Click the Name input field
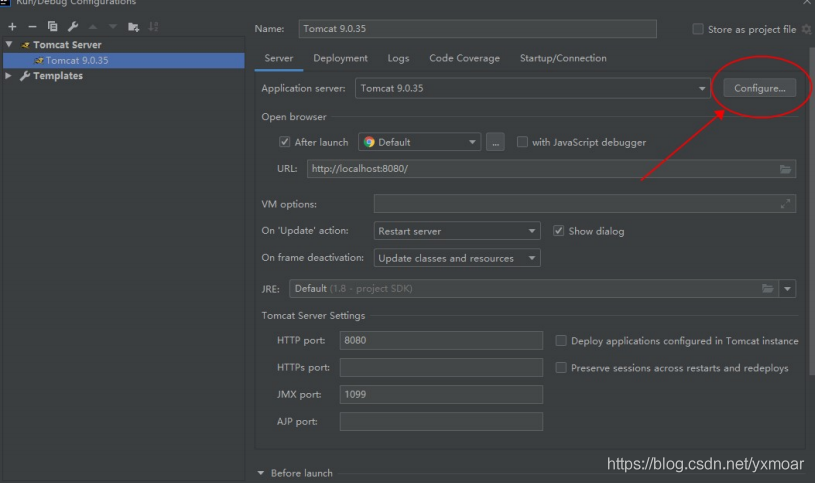This screenshot has width=815, height=483. (477, 29)
